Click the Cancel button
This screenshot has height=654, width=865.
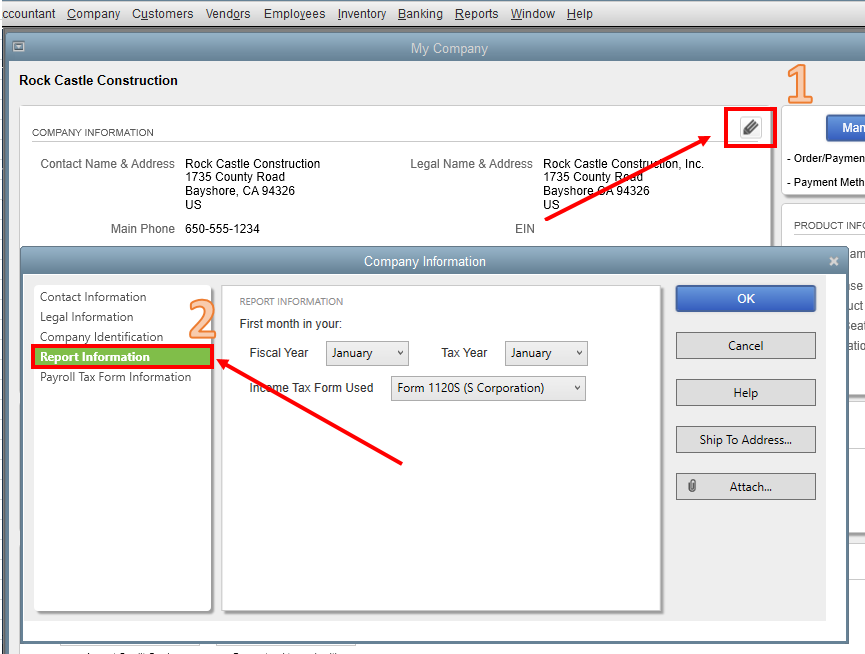pyautogui.click(x=746, y=346)
